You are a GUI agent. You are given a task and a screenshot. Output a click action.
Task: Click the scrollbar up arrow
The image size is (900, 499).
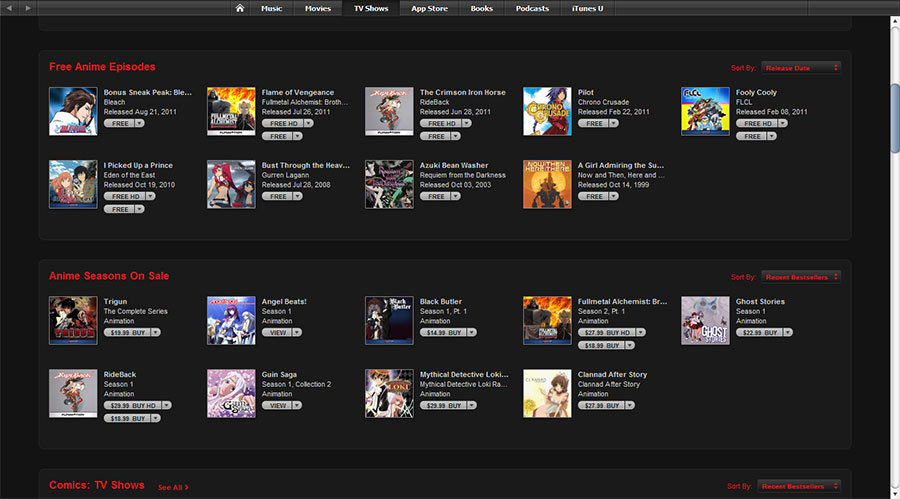[x=895, y=22]
